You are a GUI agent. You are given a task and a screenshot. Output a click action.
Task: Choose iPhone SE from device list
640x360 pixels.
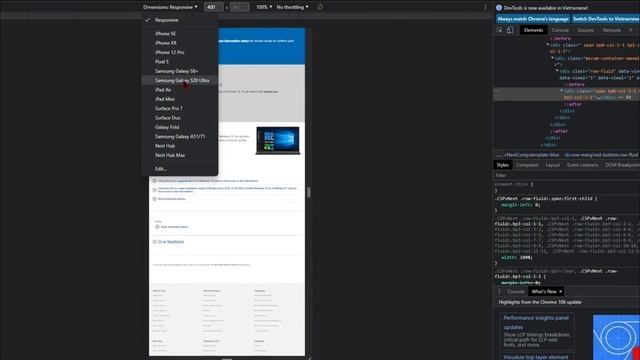point(180,33)
